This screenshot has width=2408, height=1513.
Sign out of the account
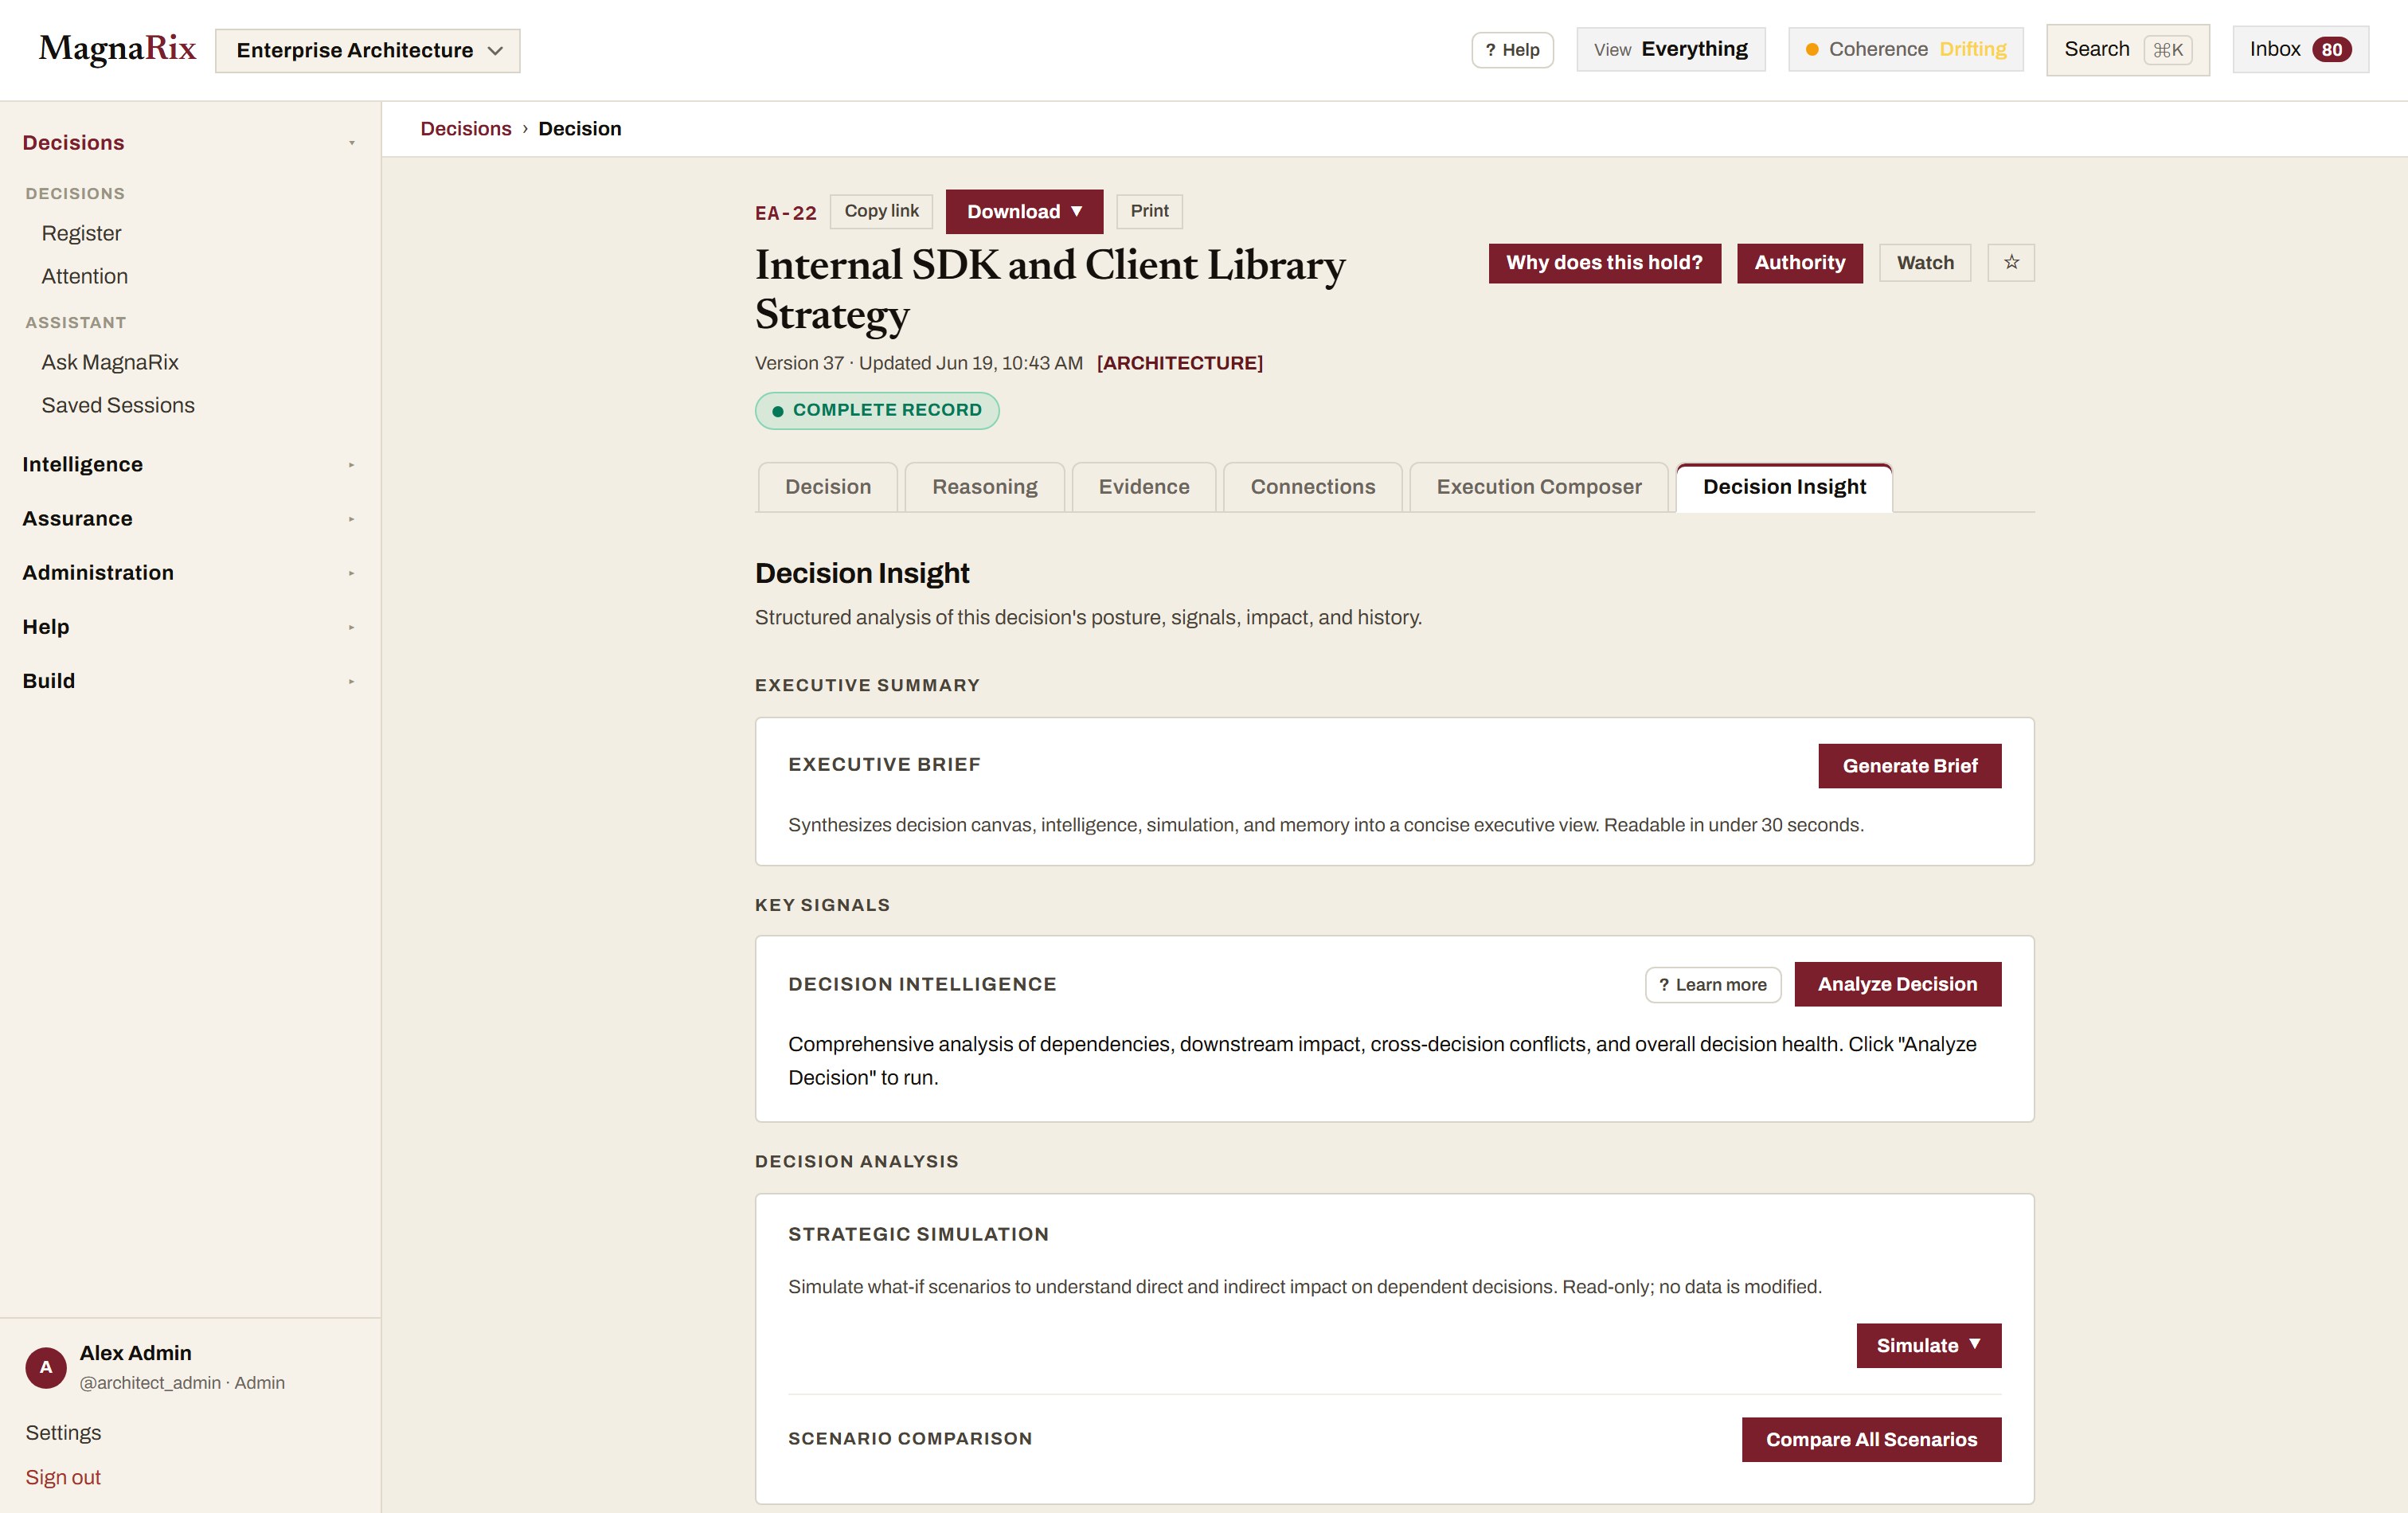click(63, 1477)
